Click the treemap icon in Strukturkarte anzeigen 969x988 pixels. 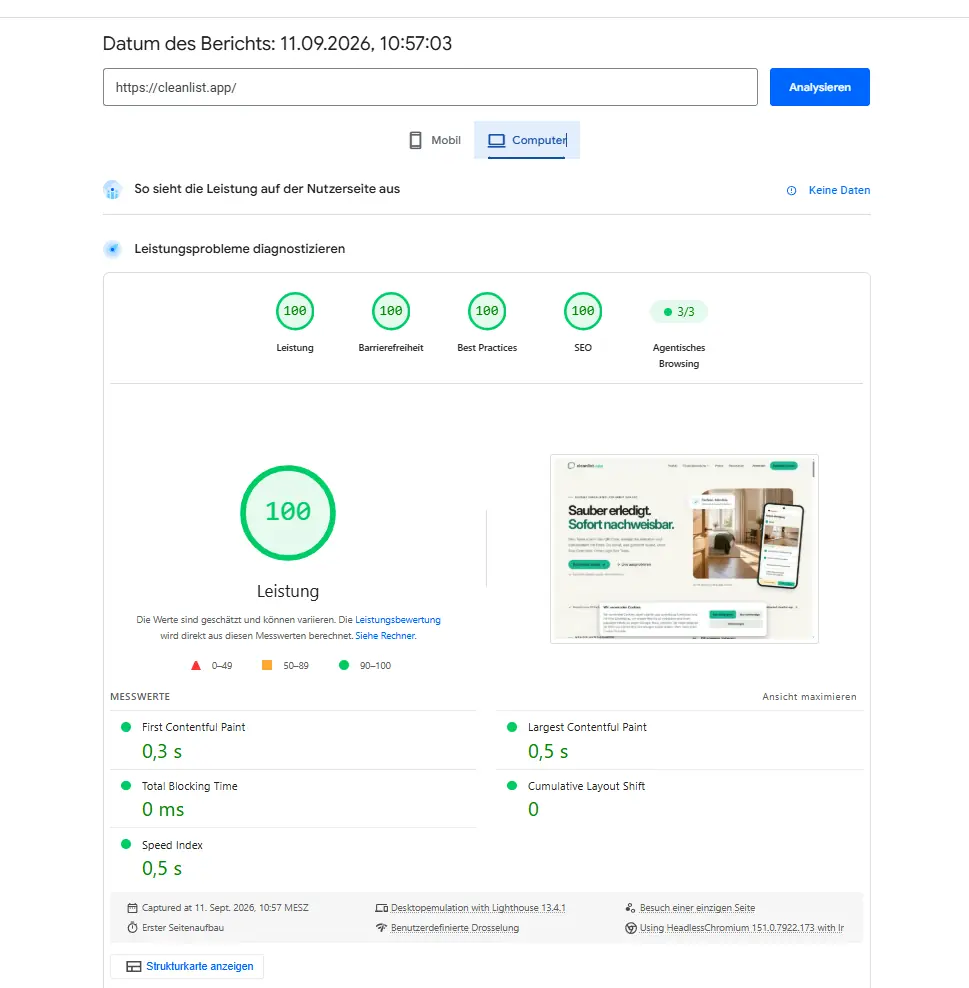(134, 967)
